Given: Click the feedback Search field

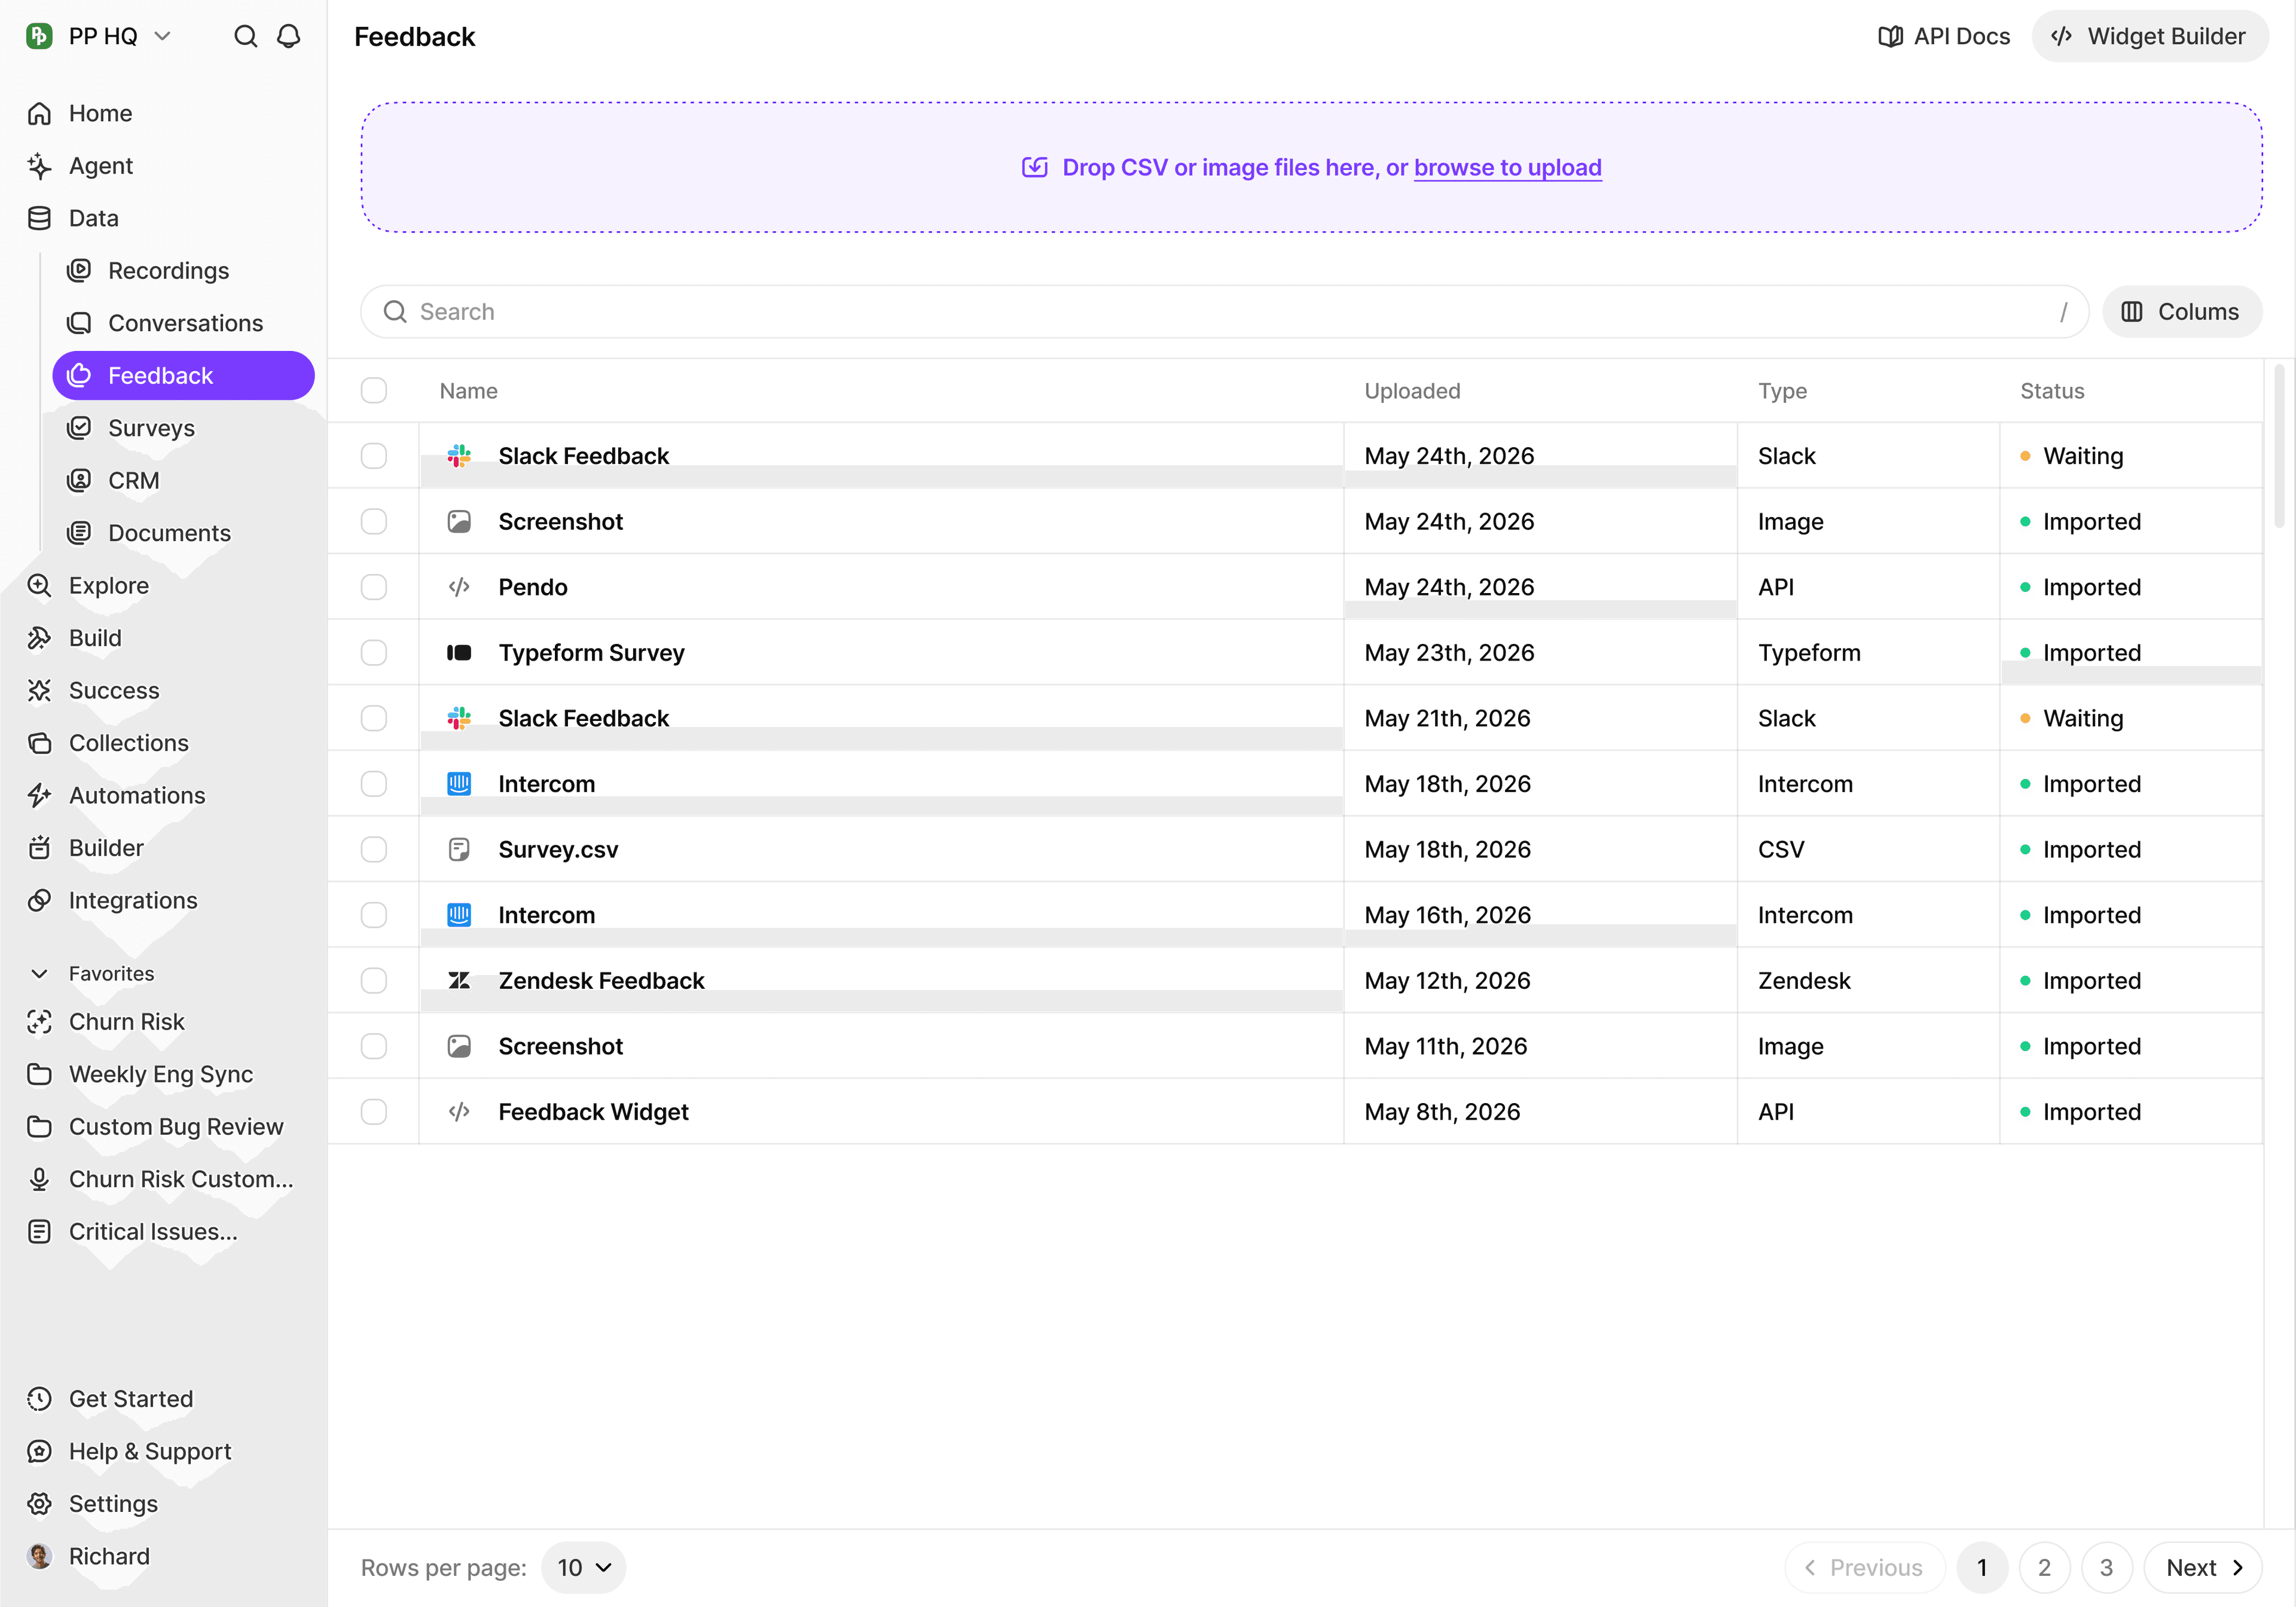Looking at the screenshot, I should (1224, 312).
